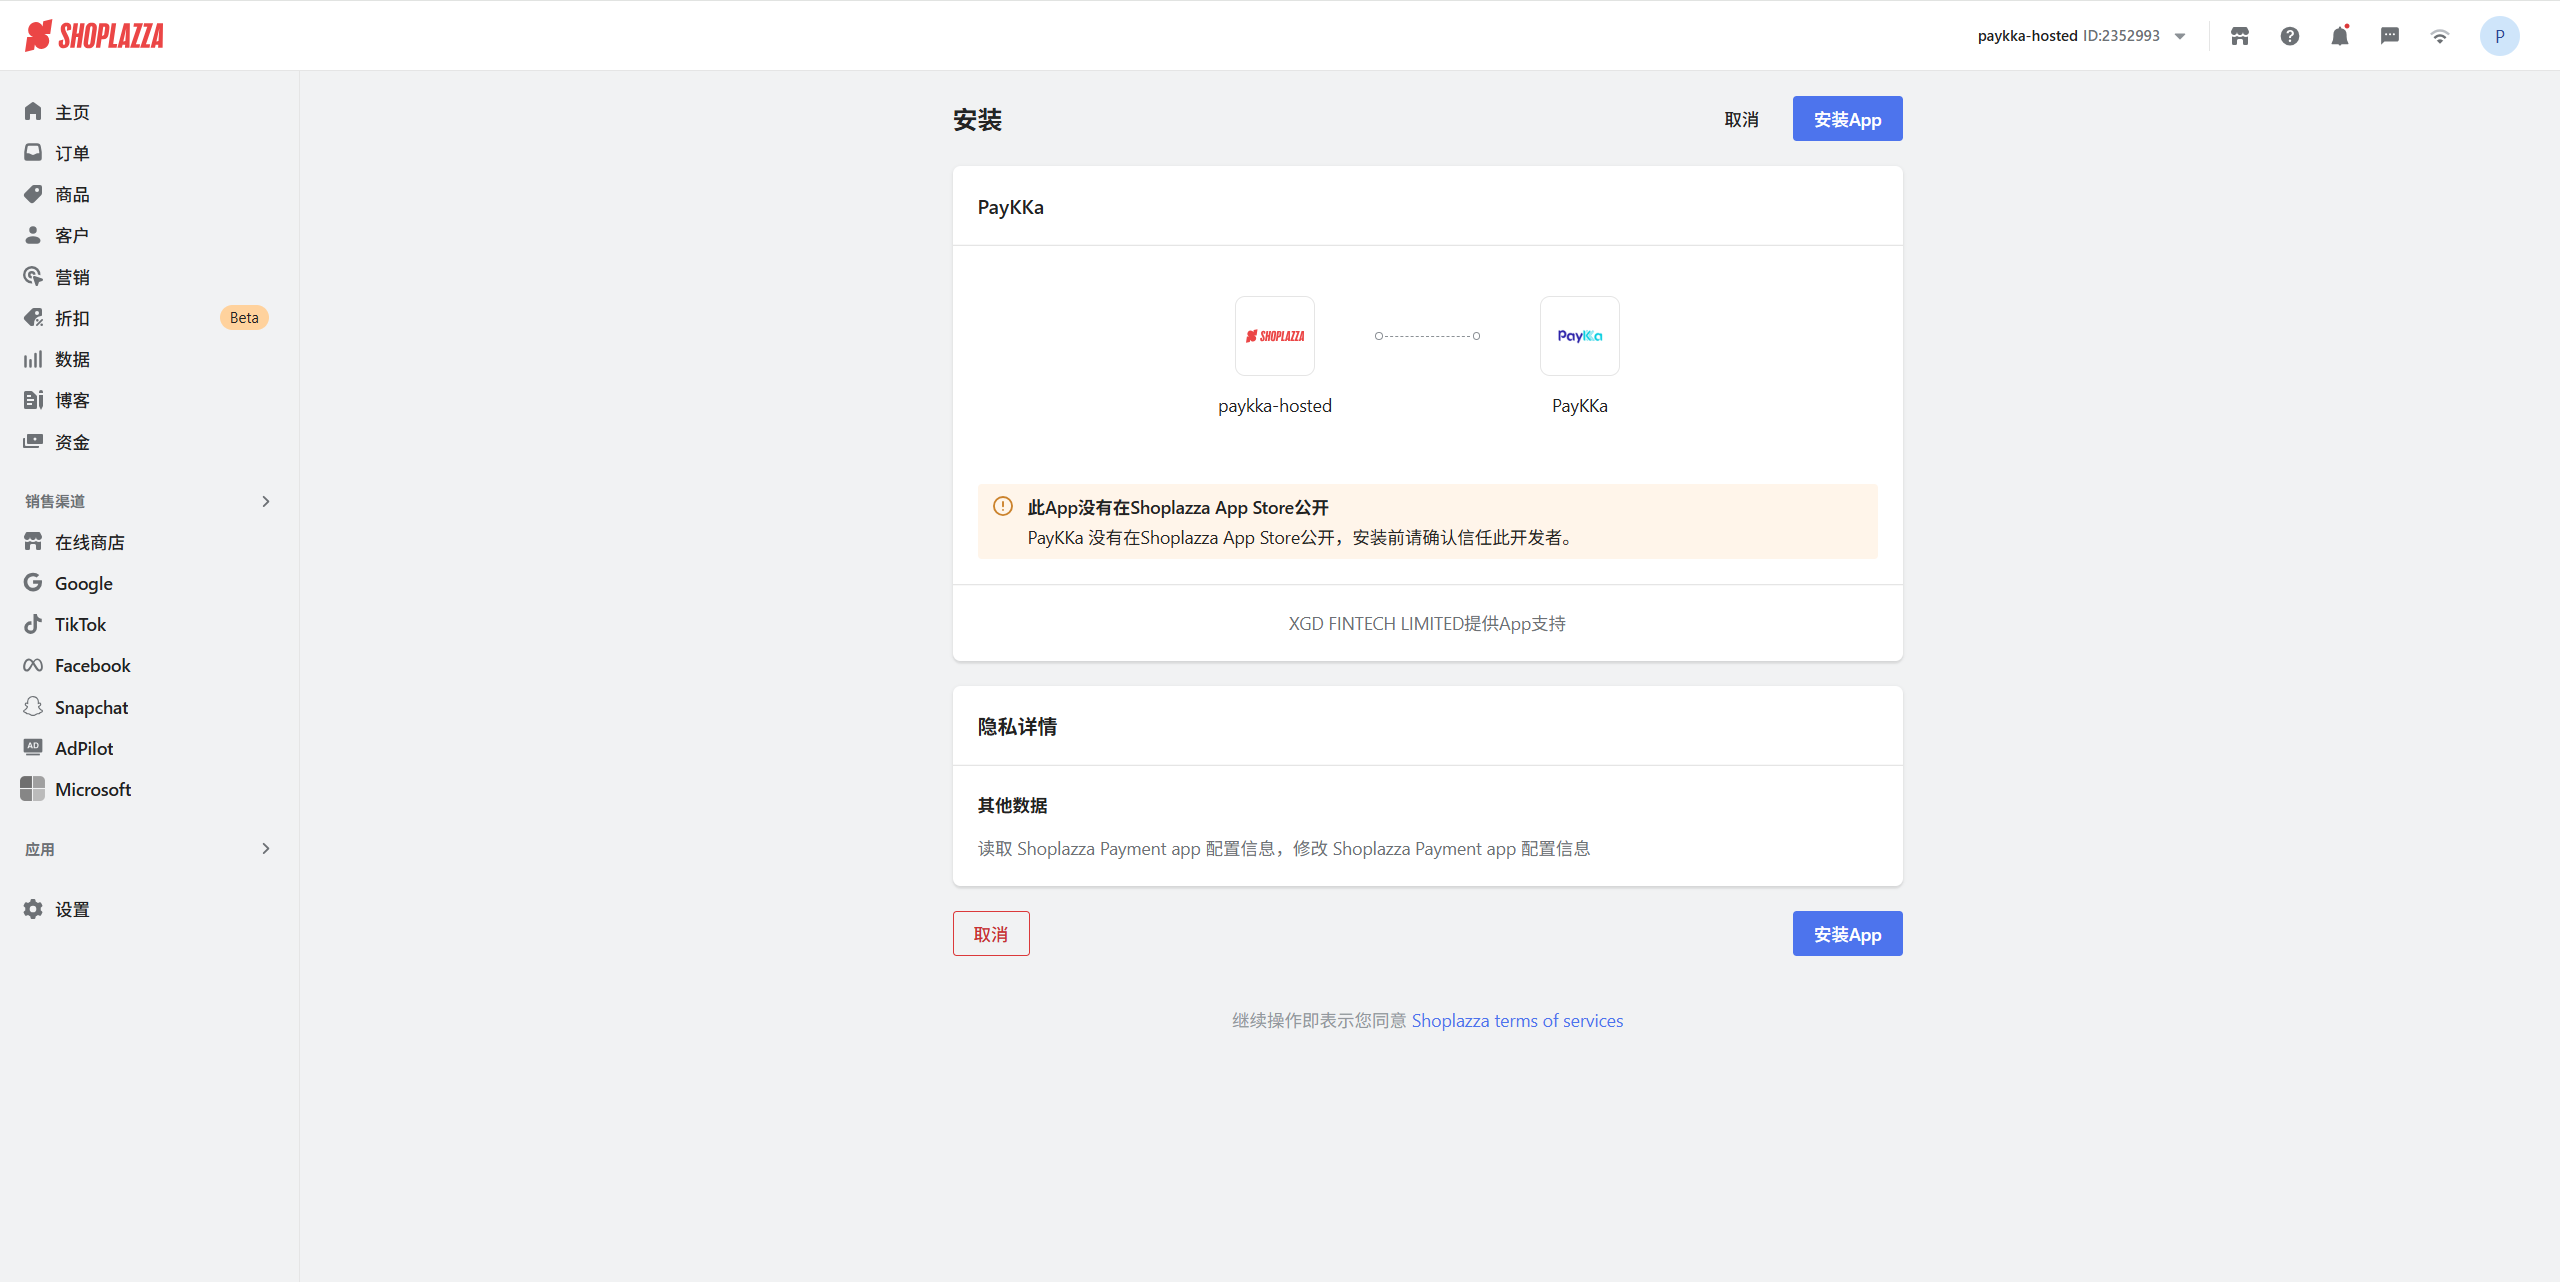Click the top 安装App button

[1847, 119]
